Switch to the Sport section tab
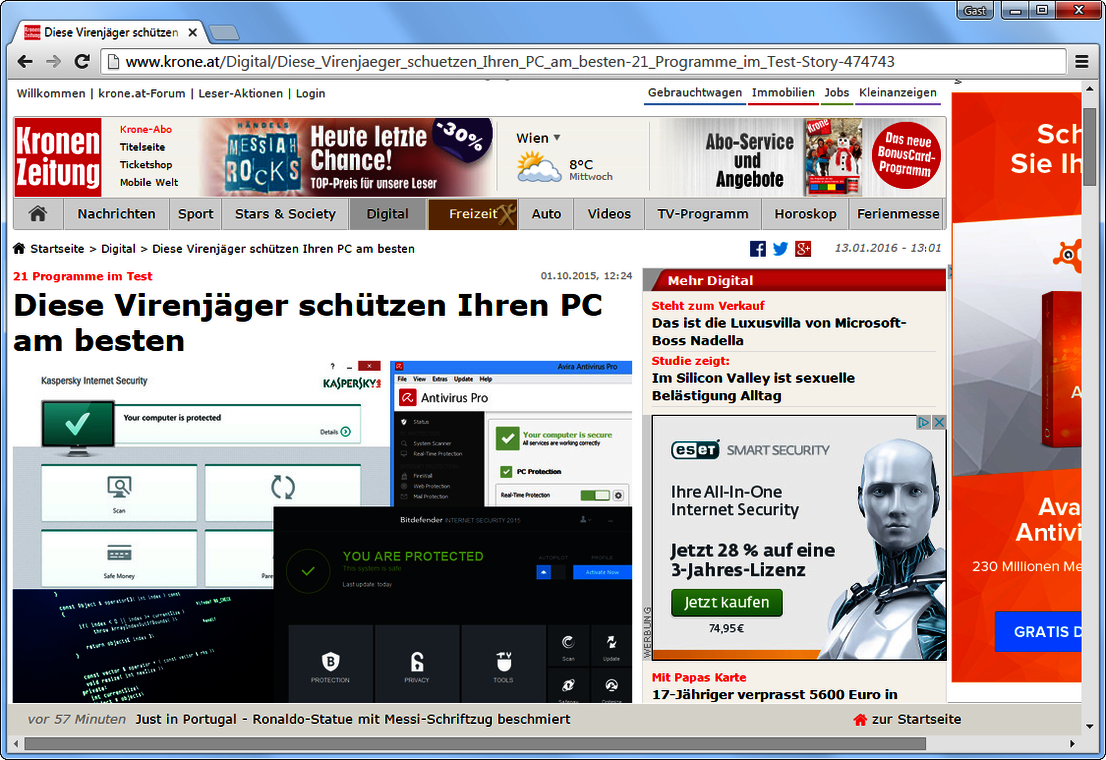 click(x=196, y=213)
